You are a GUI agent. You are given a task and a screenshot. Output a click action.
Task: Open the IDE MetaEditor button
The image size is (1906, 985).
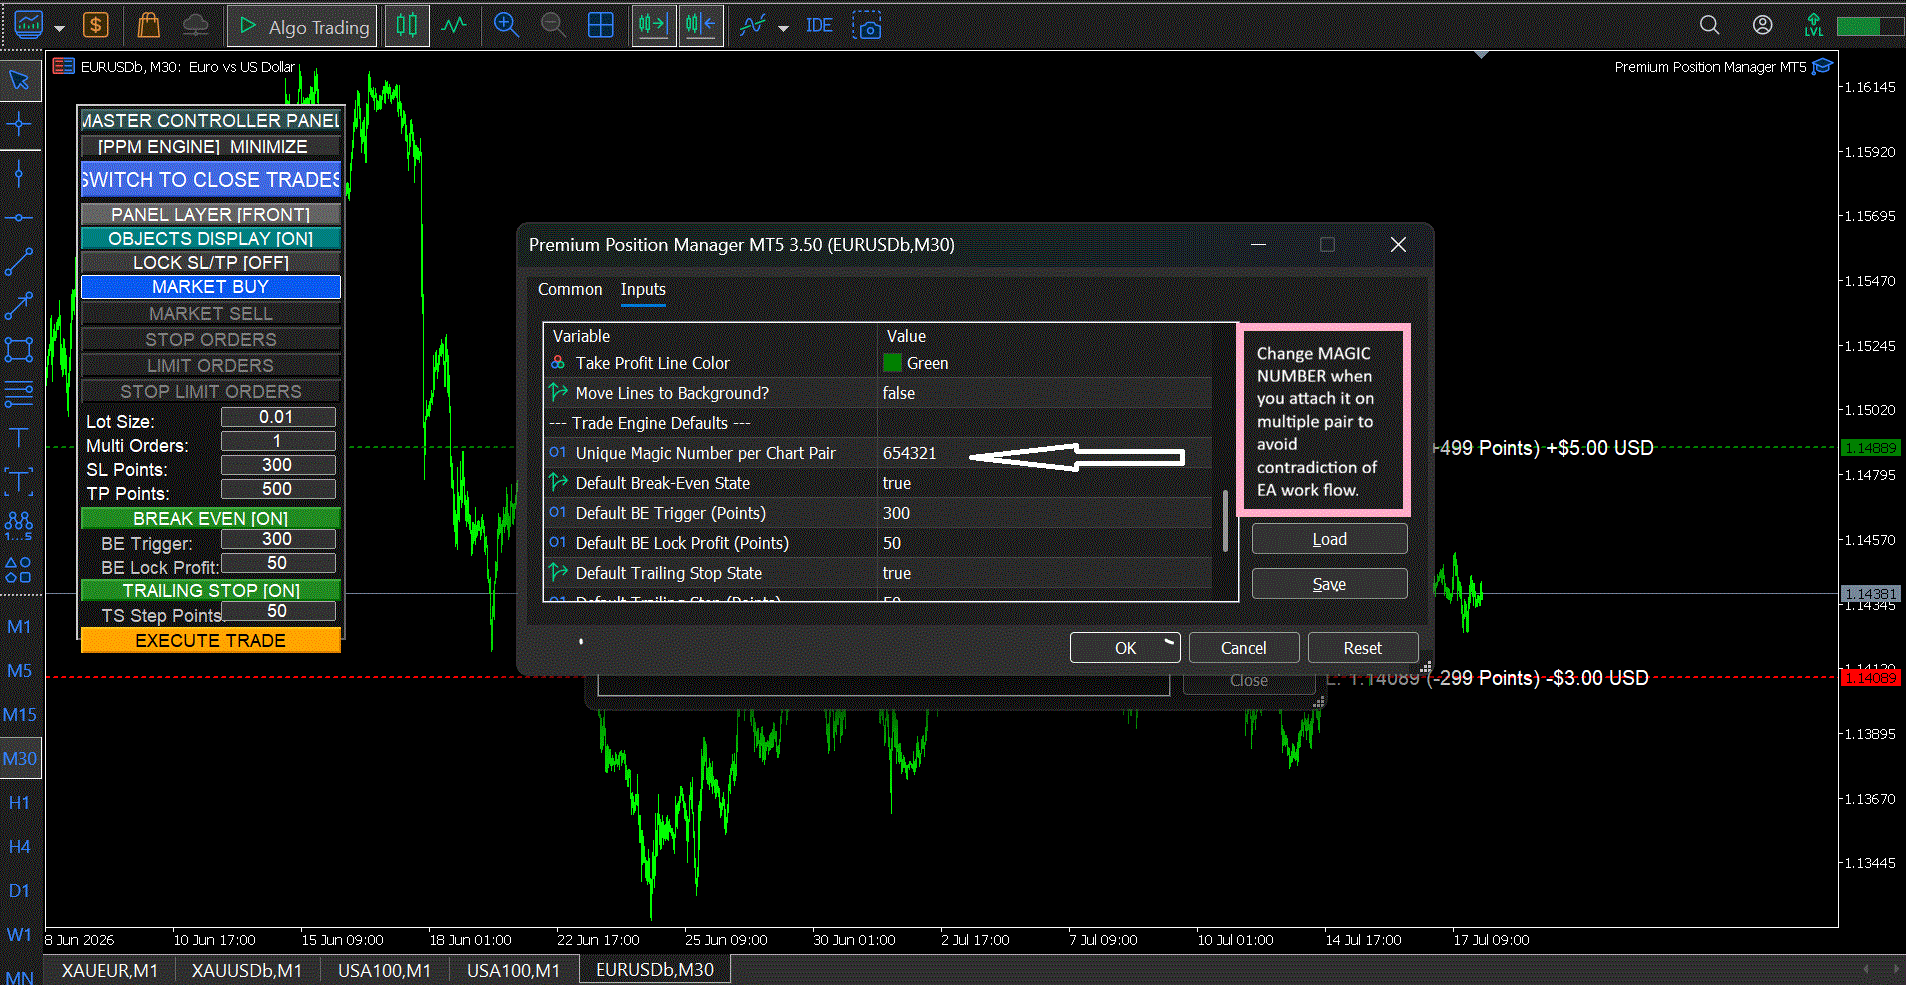(x=819, y=25)
